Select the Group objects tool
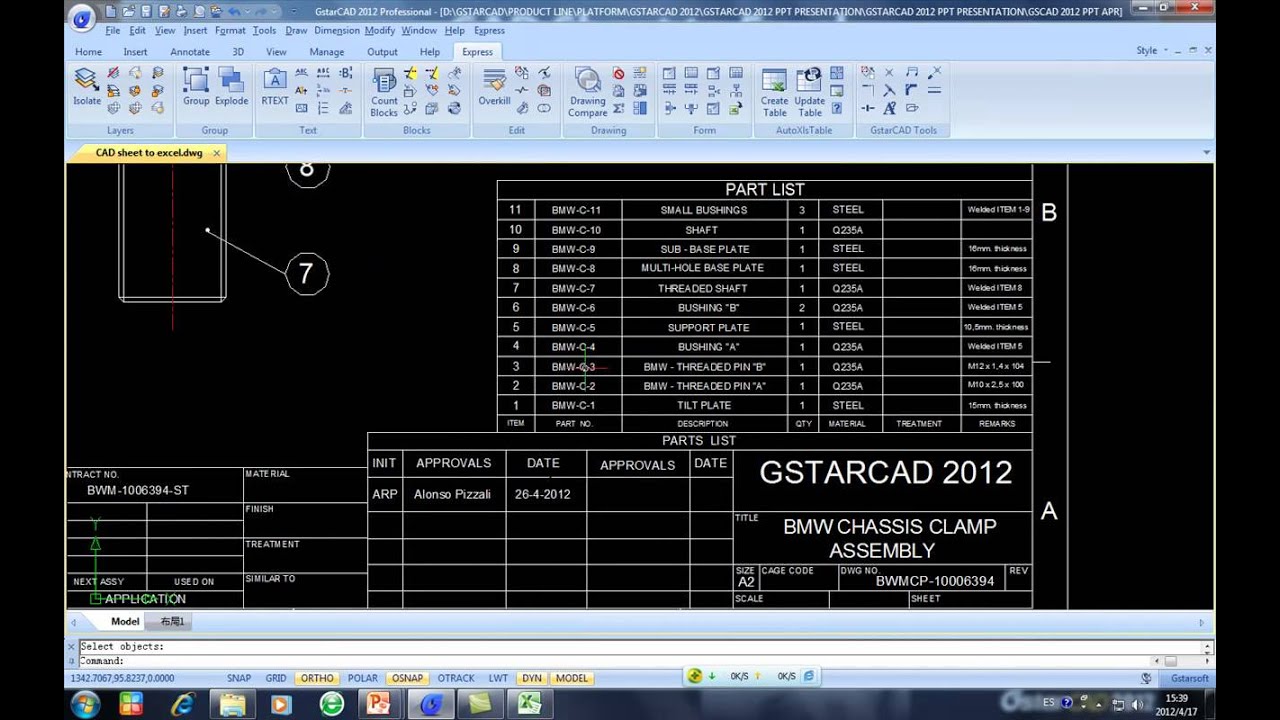The width and height of the screenshot is (1280, 720). coord(196,86)
